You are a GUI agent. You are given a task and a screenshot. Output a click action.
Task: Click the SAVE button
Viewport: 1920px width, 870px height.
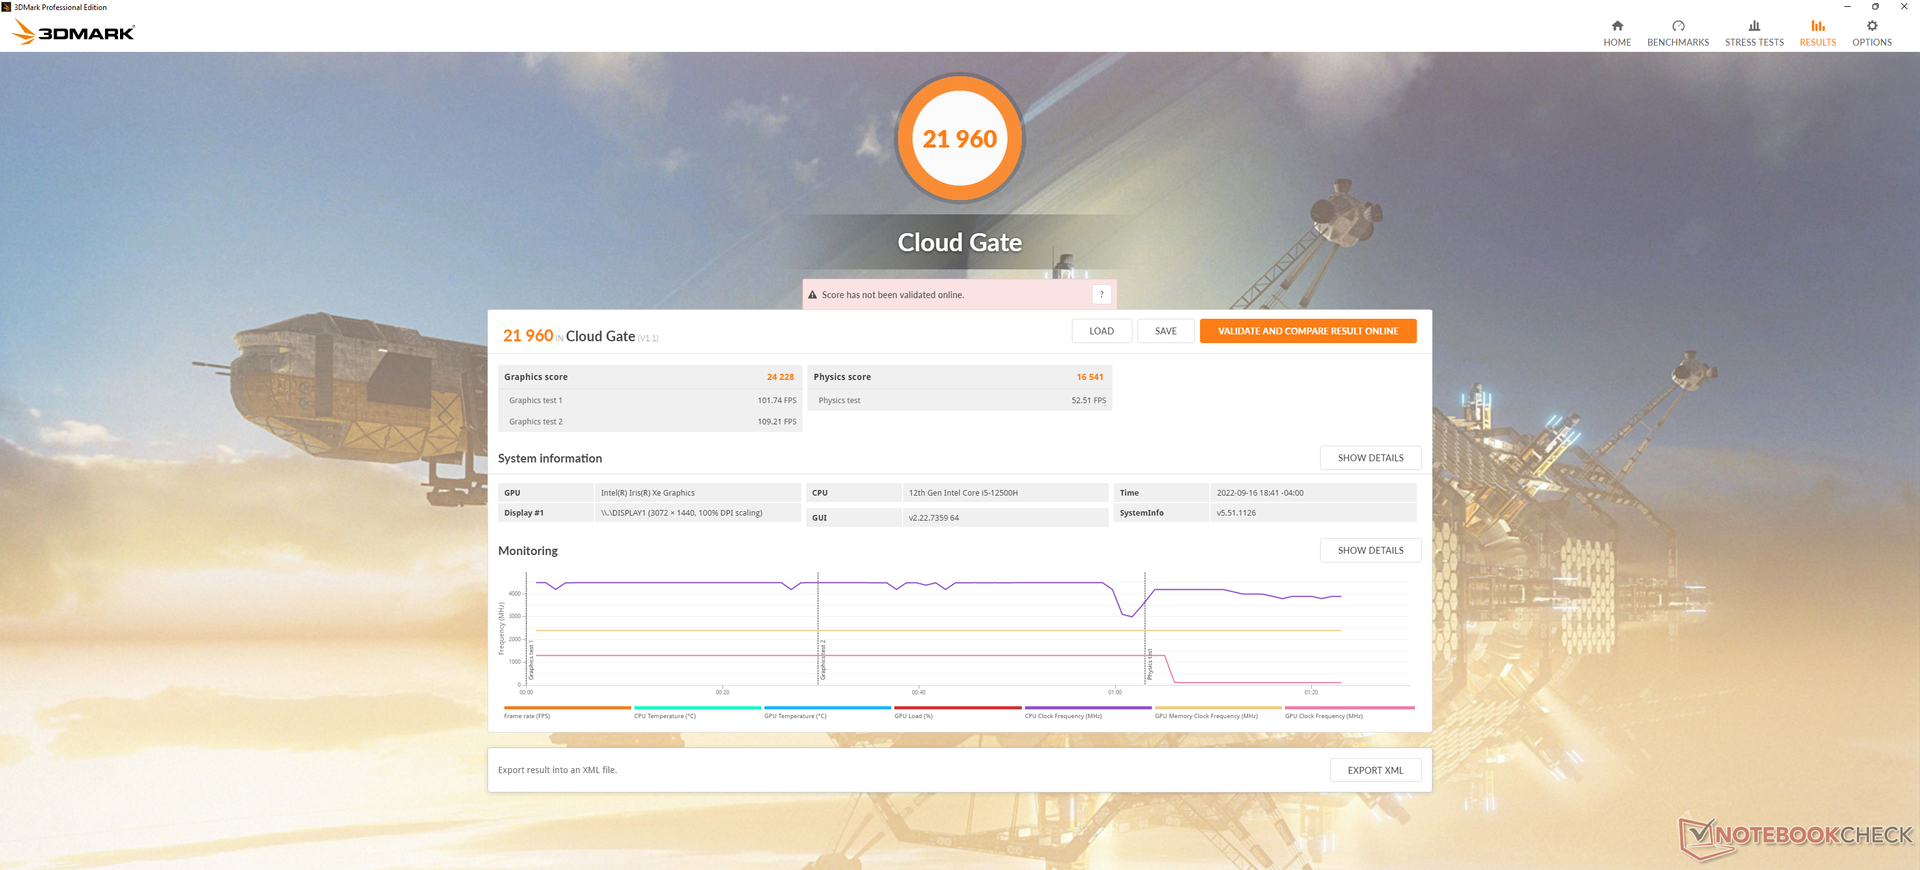pyautogui.click(x=1166, y=331)
